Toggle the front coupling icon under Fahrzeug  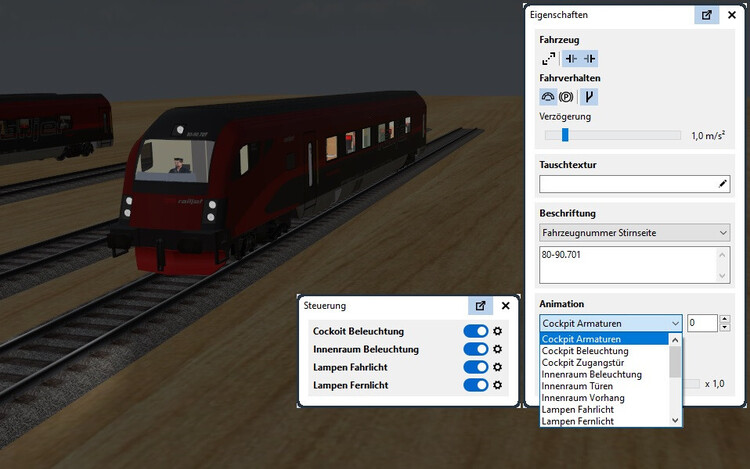[571, 59]
